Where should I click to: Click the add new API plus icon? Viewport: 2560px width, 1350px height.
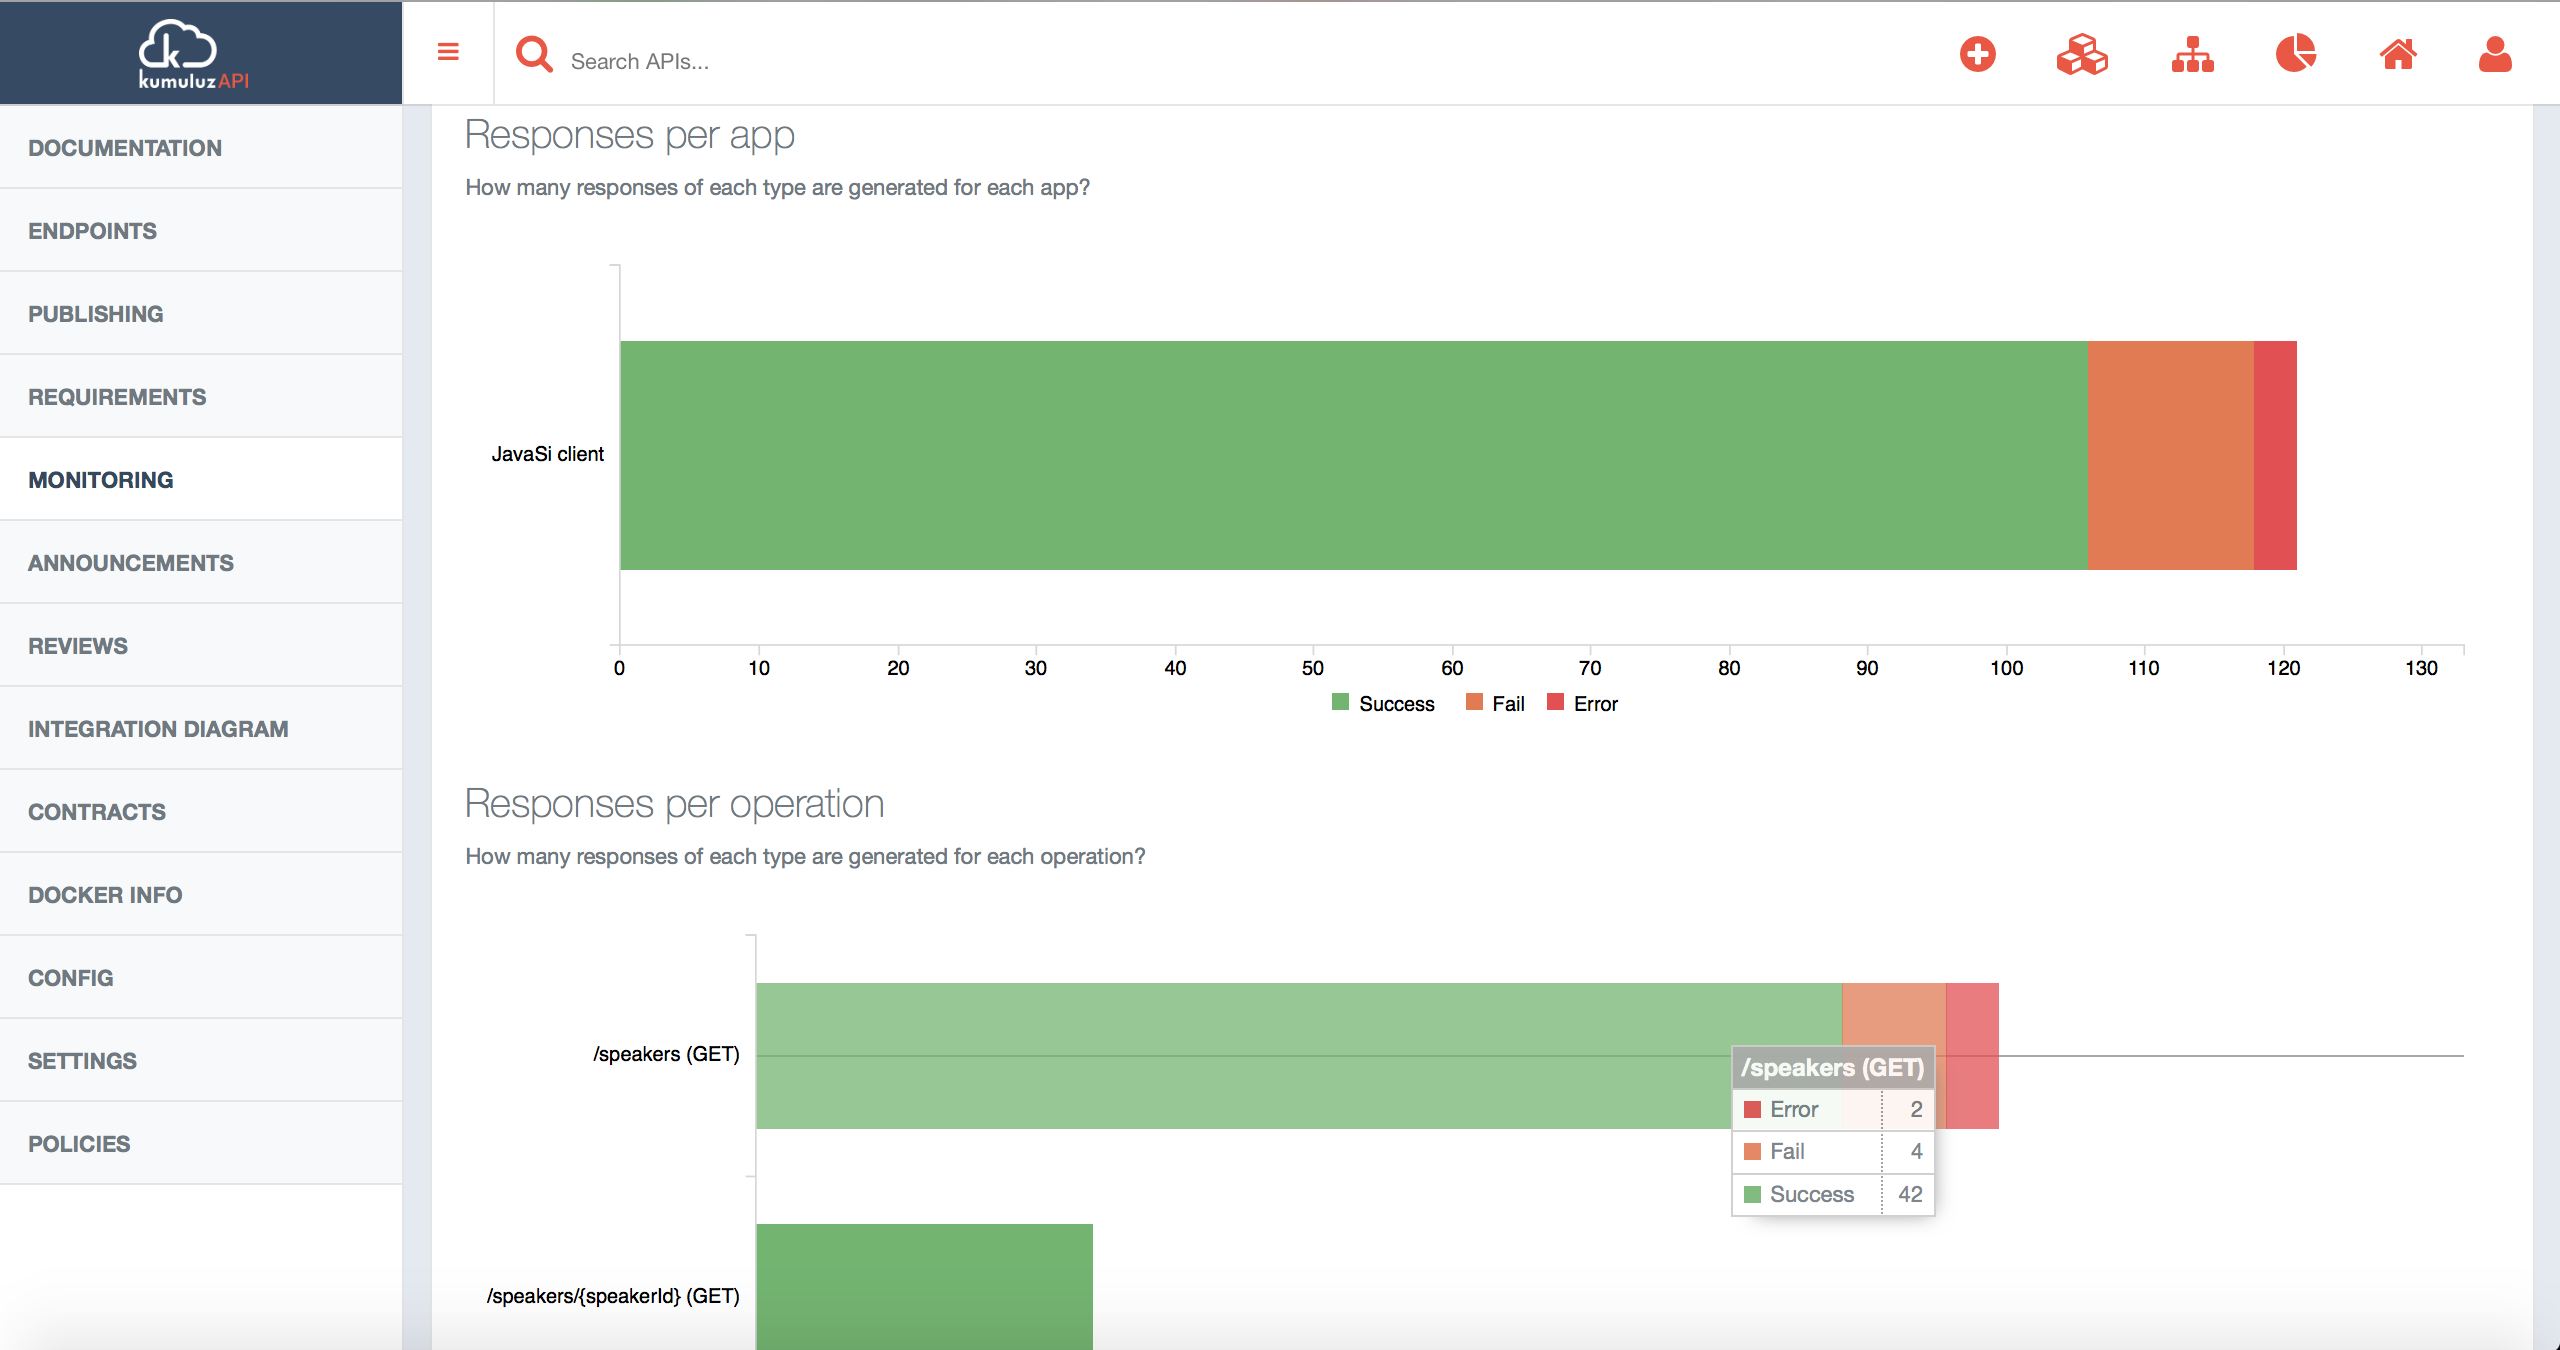(x=1978, y=56)
